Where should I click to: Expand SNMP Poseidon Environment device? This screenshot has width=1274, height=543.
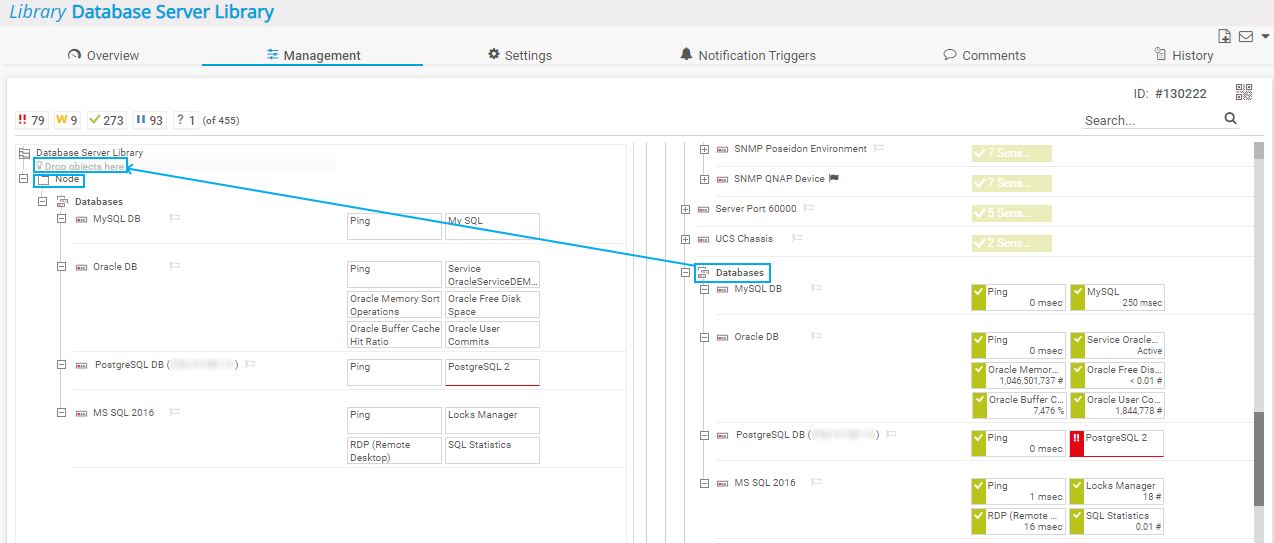click(704, 150)
